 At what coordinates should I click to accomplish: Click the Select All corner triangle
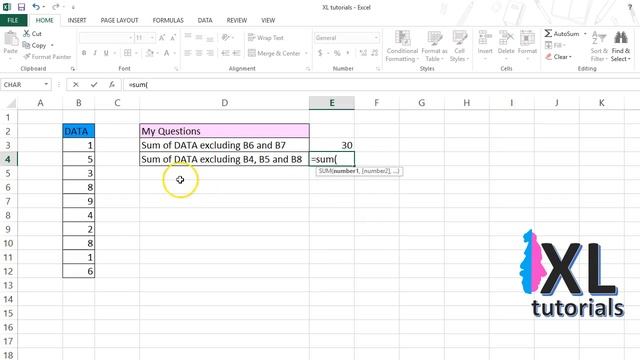(11, 103)
